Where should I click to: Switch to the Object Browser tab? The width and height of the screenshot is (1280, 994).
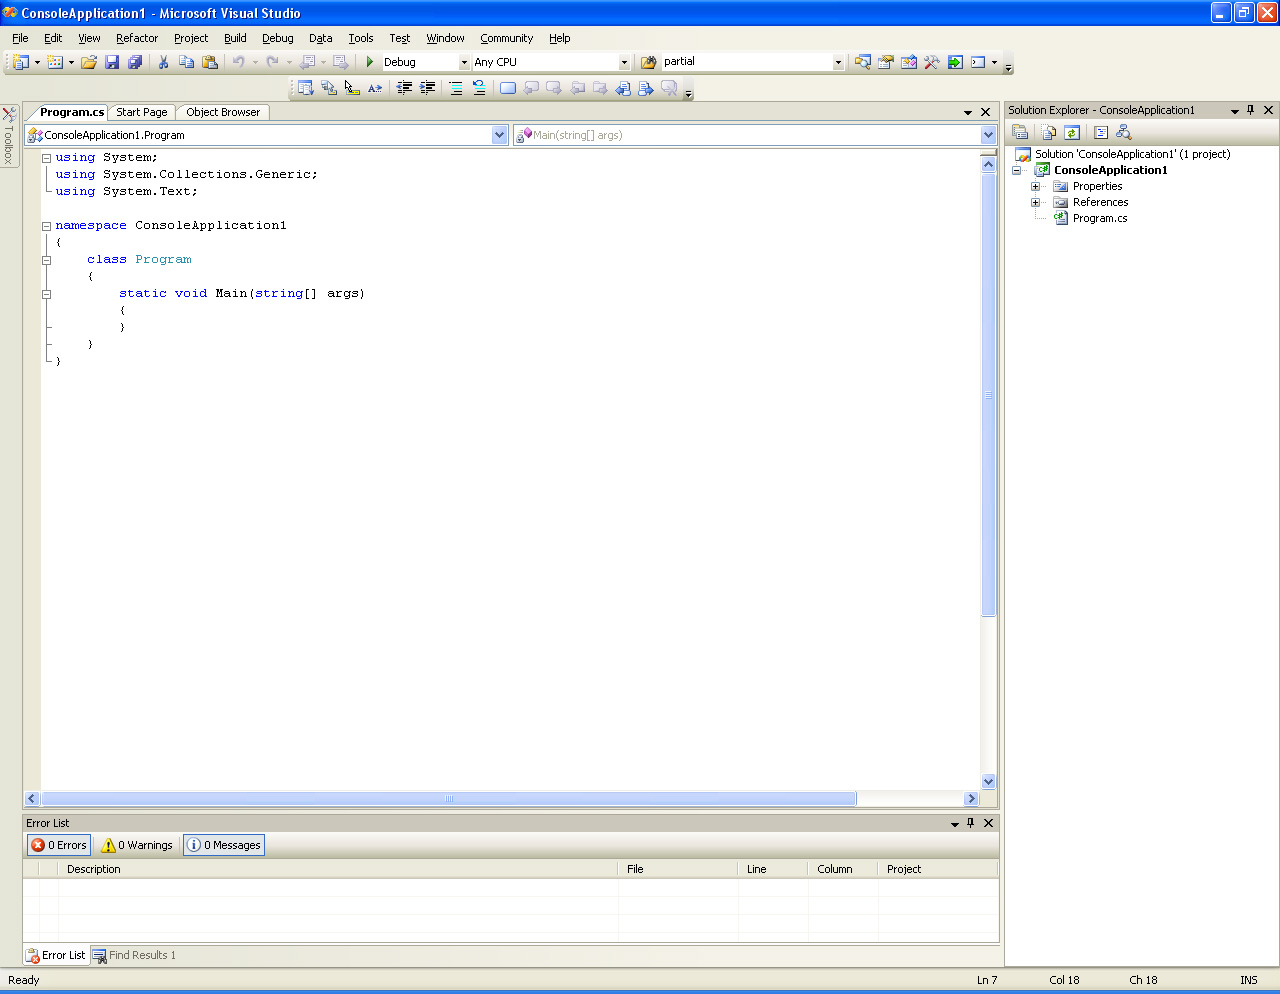point(223,112)
